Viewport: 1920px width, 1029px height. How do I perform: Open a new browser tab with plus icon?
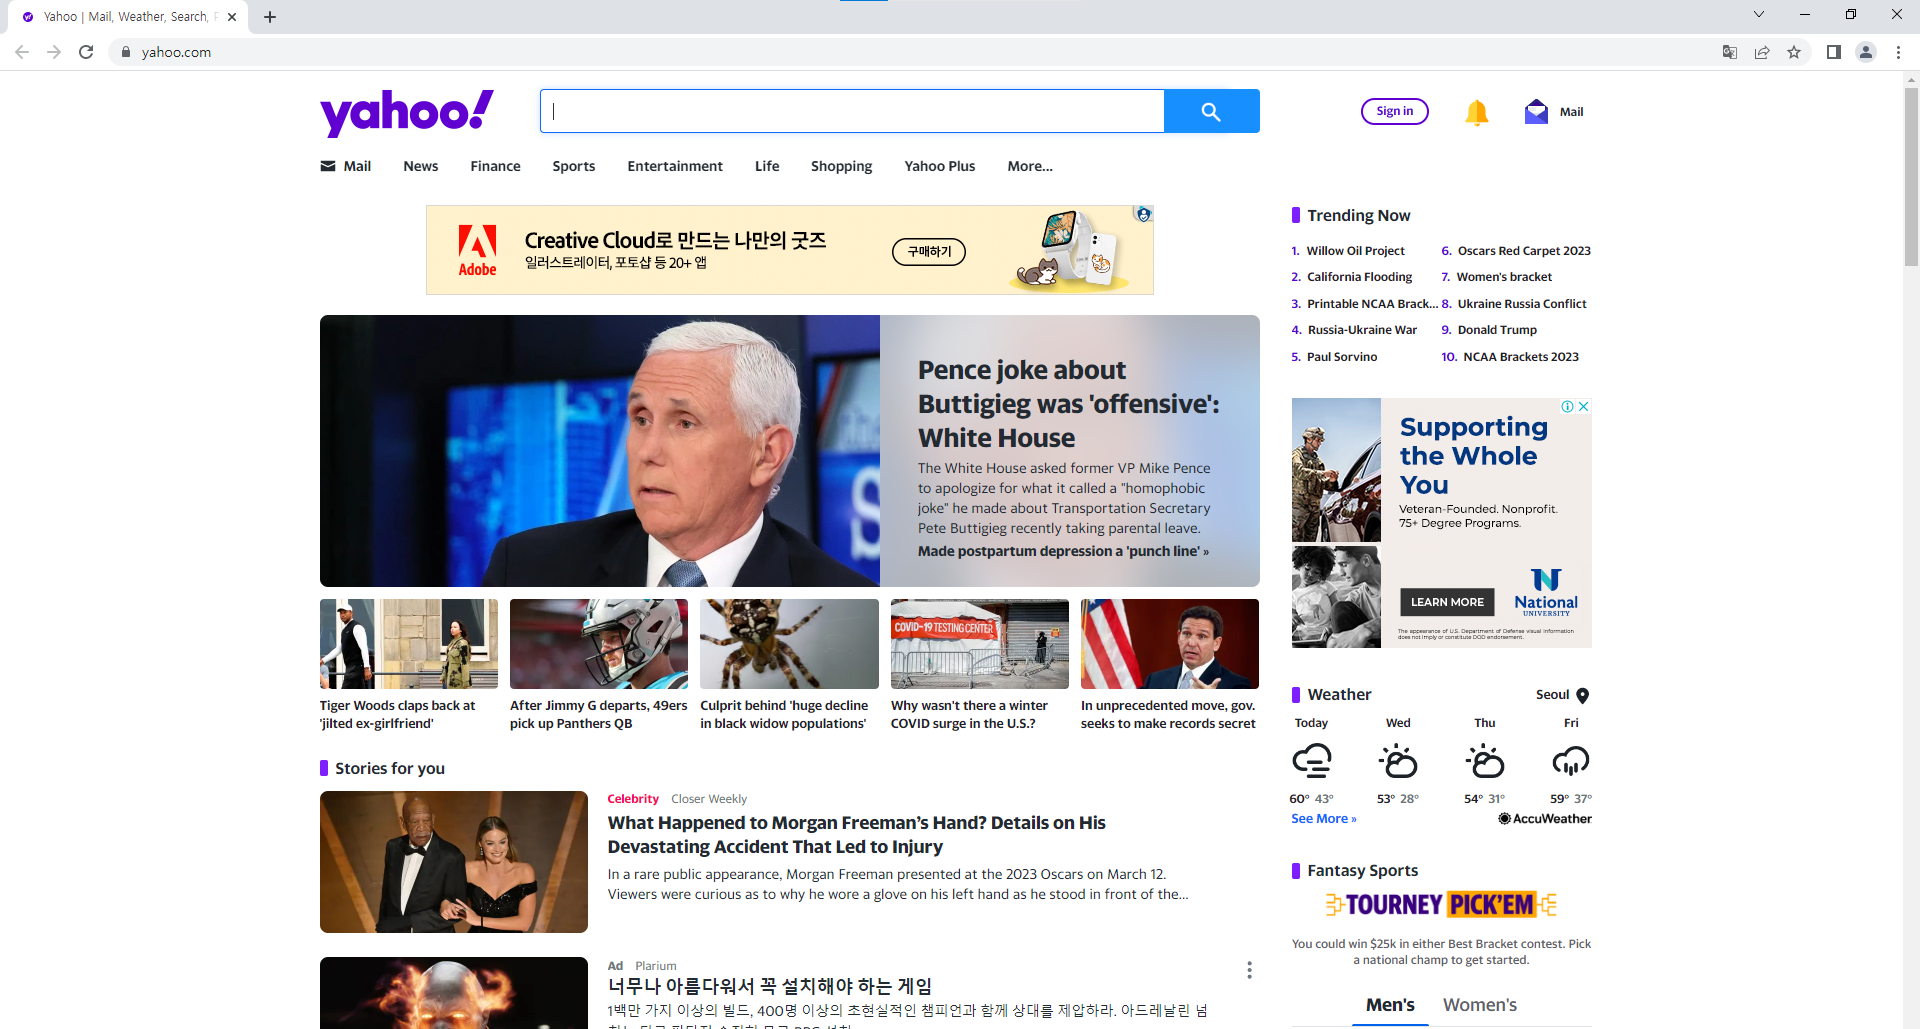[270, 17]
